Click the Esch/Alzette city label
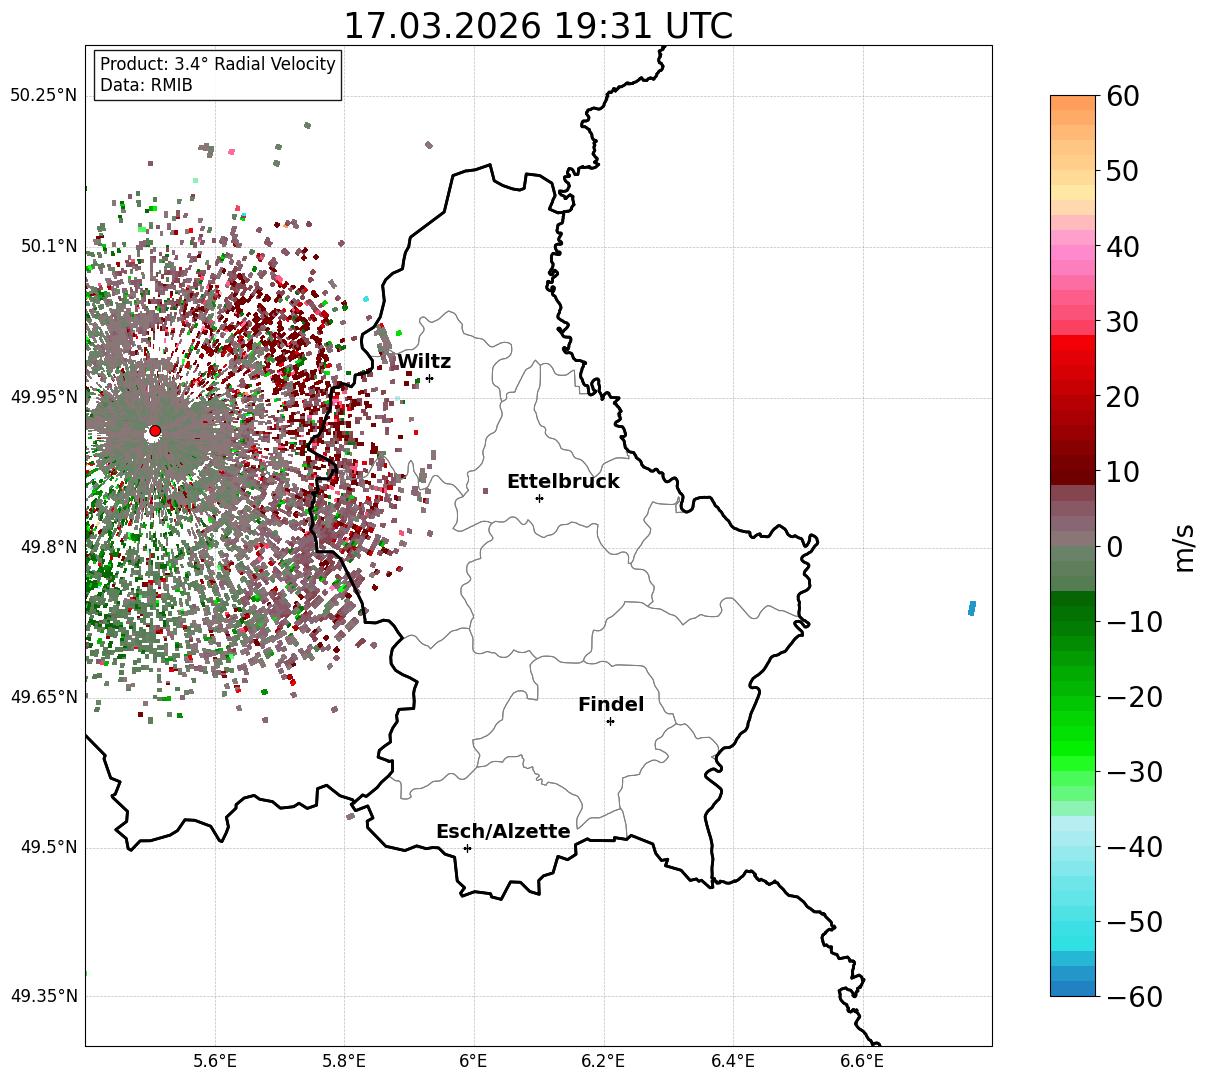1207x1081 pixels. [503, 832]
